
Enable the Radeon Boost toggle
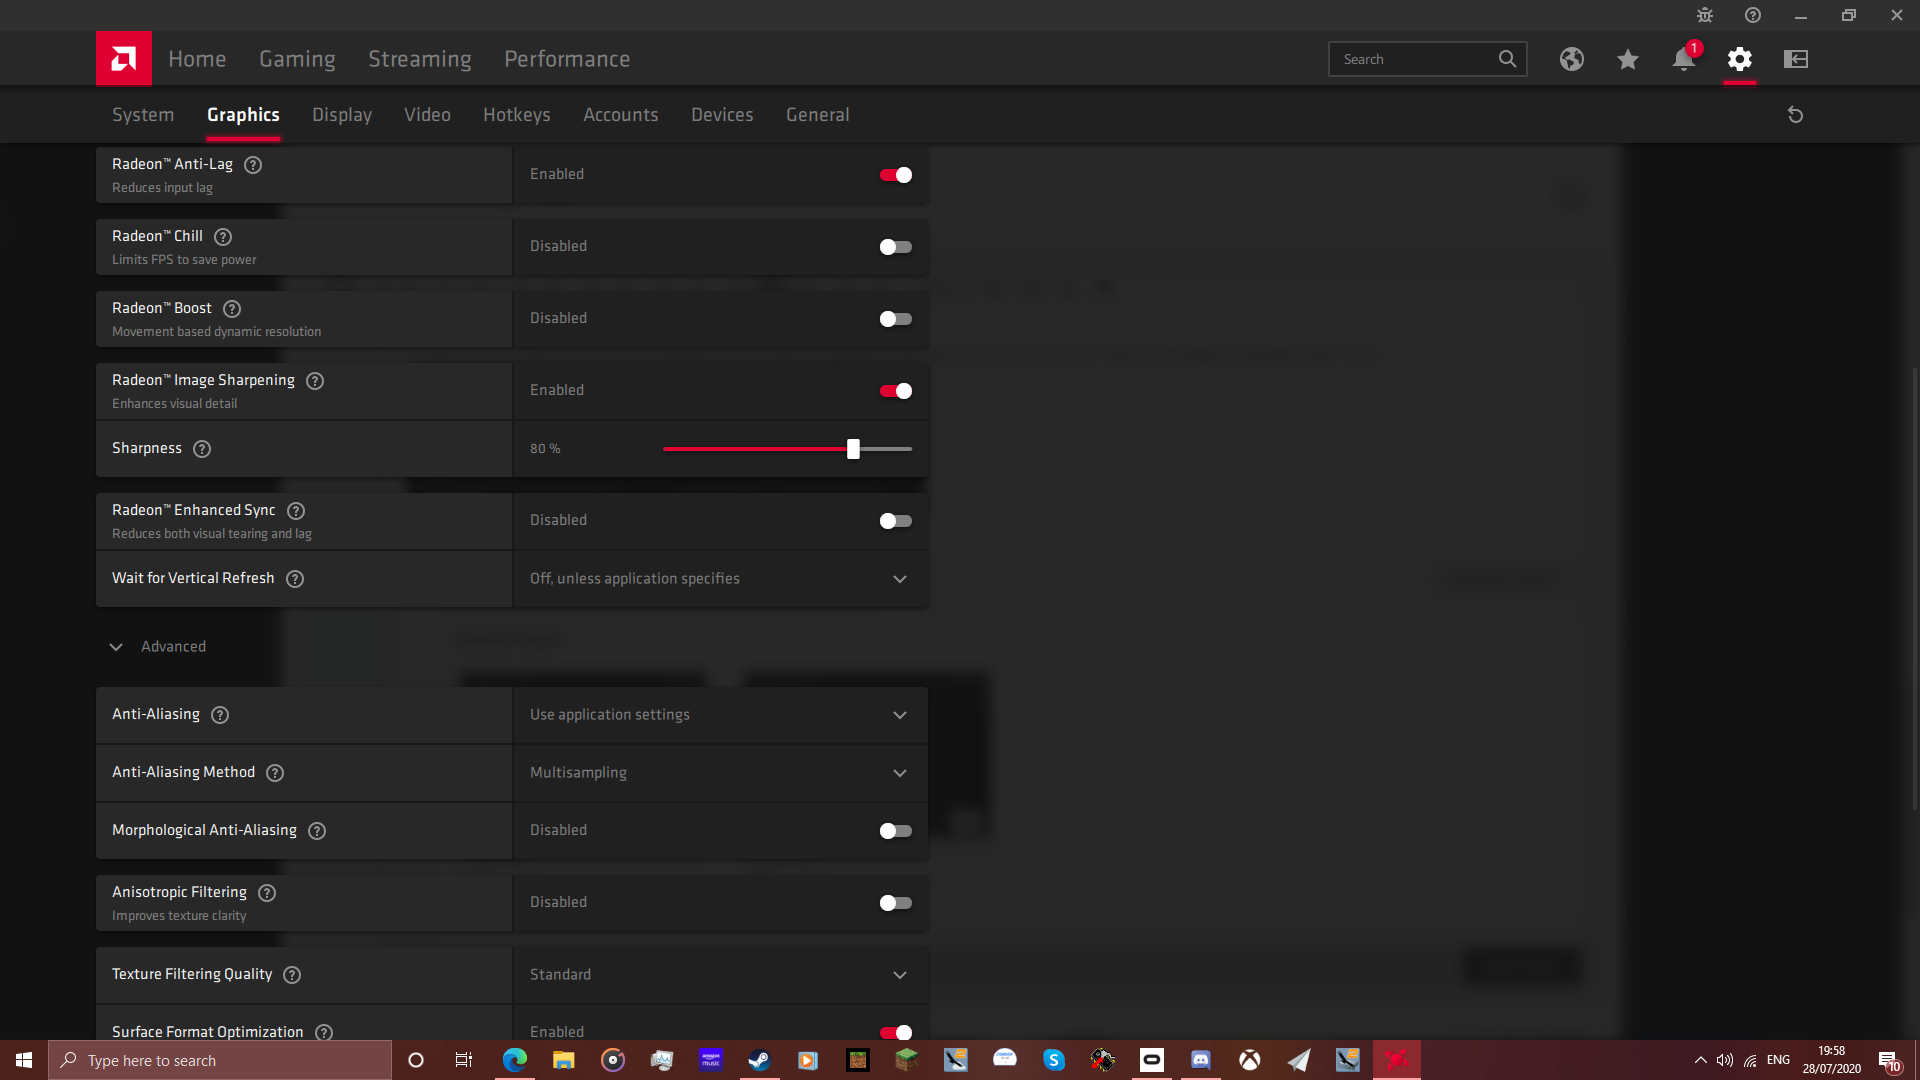(895, 319)
